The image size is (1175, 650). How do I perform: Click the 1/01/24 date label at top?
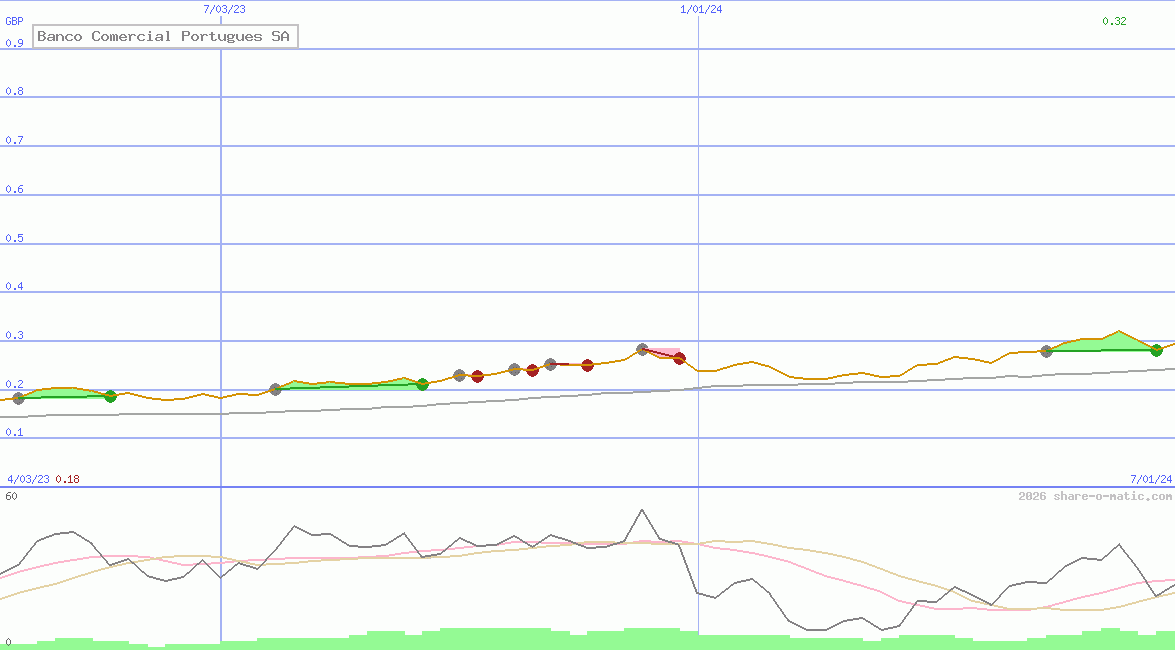[701, 9]
